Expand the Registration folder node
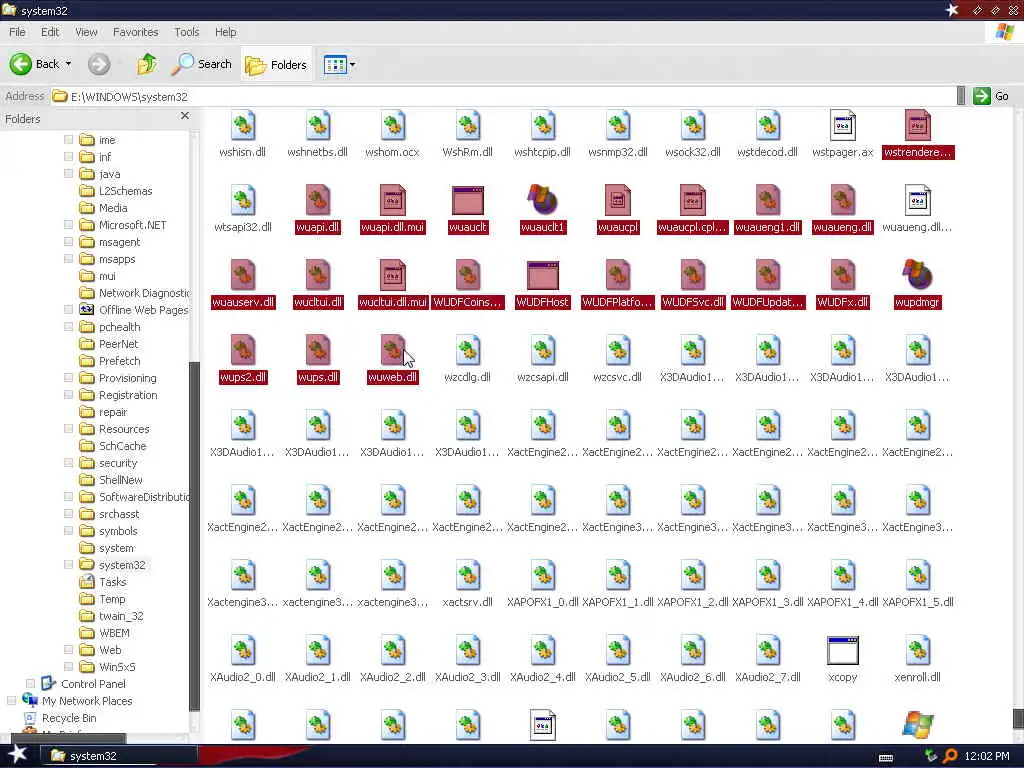Viewport: 1024px width, 768px height. [69, 394]
